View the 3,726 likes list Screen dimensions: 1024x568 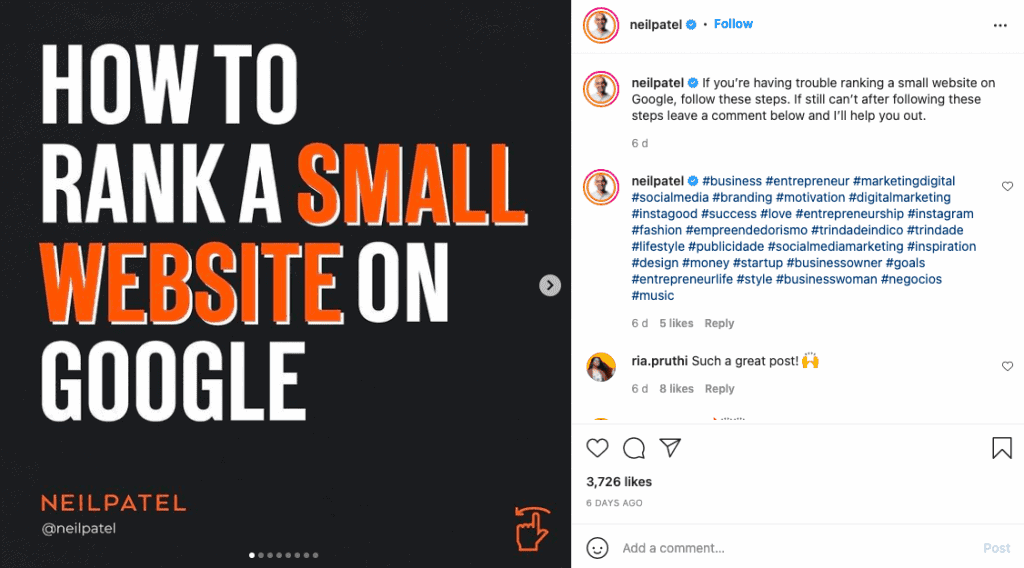click(x=619, y=482)
